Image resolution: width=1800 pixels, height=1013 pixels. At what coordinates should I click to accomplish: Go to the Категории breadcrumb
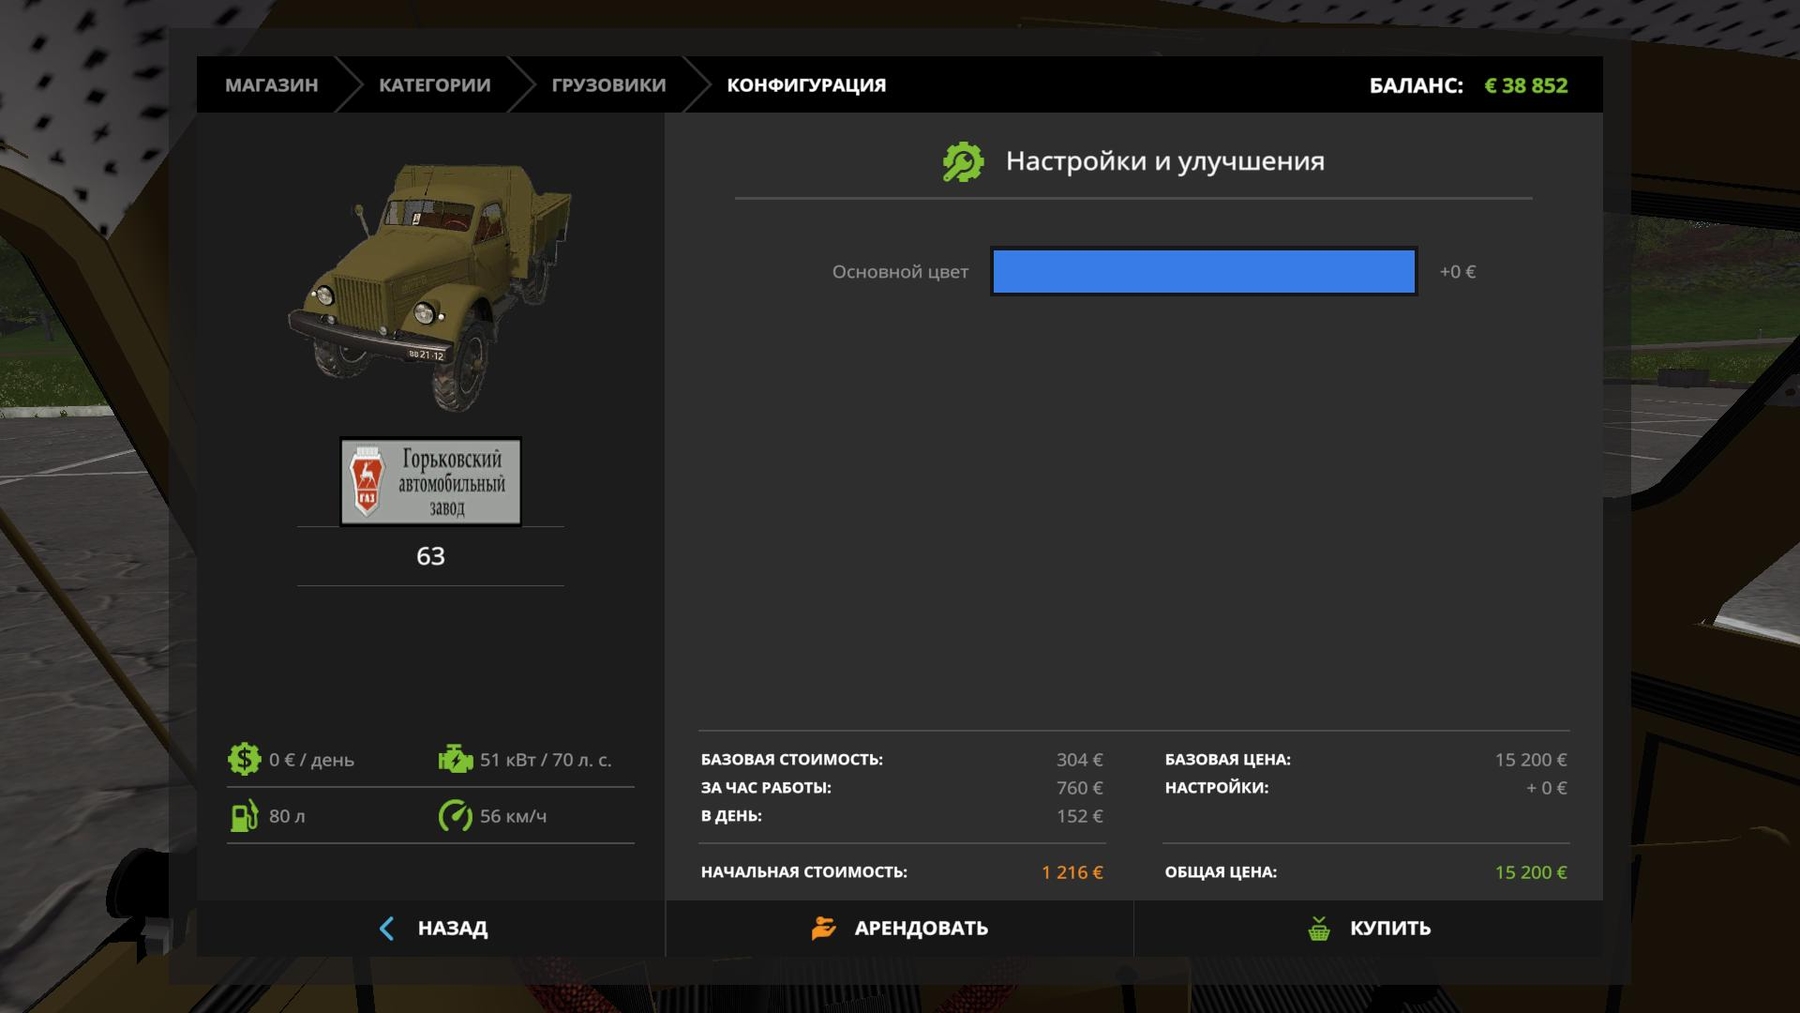click(x=434, y=85)
